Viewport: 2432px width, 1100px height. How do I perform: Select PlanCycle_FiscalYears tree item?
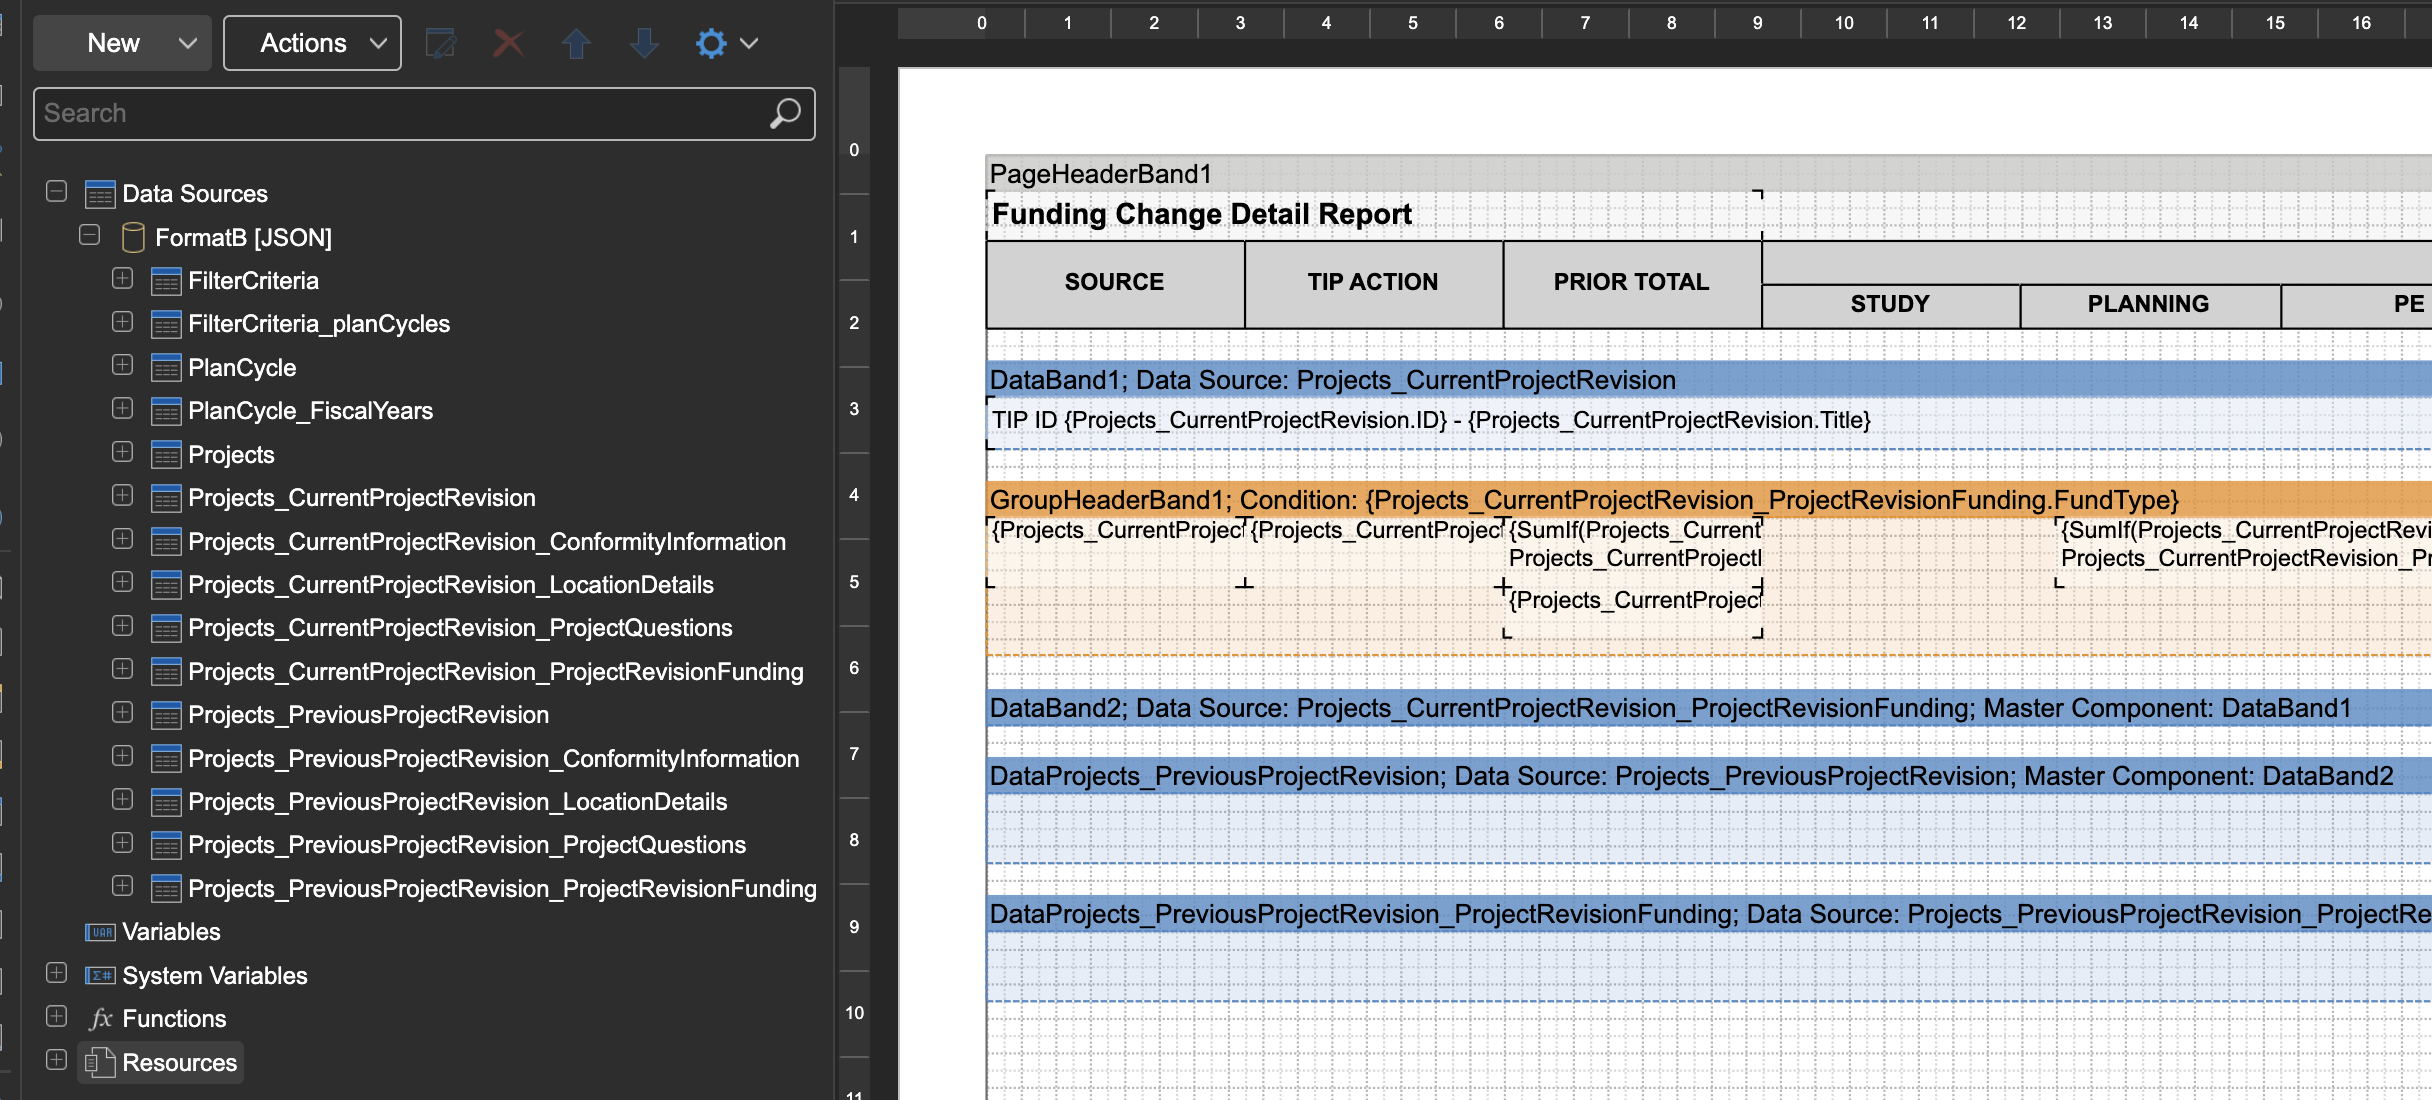pyautogui.click(x=311, y=411)
